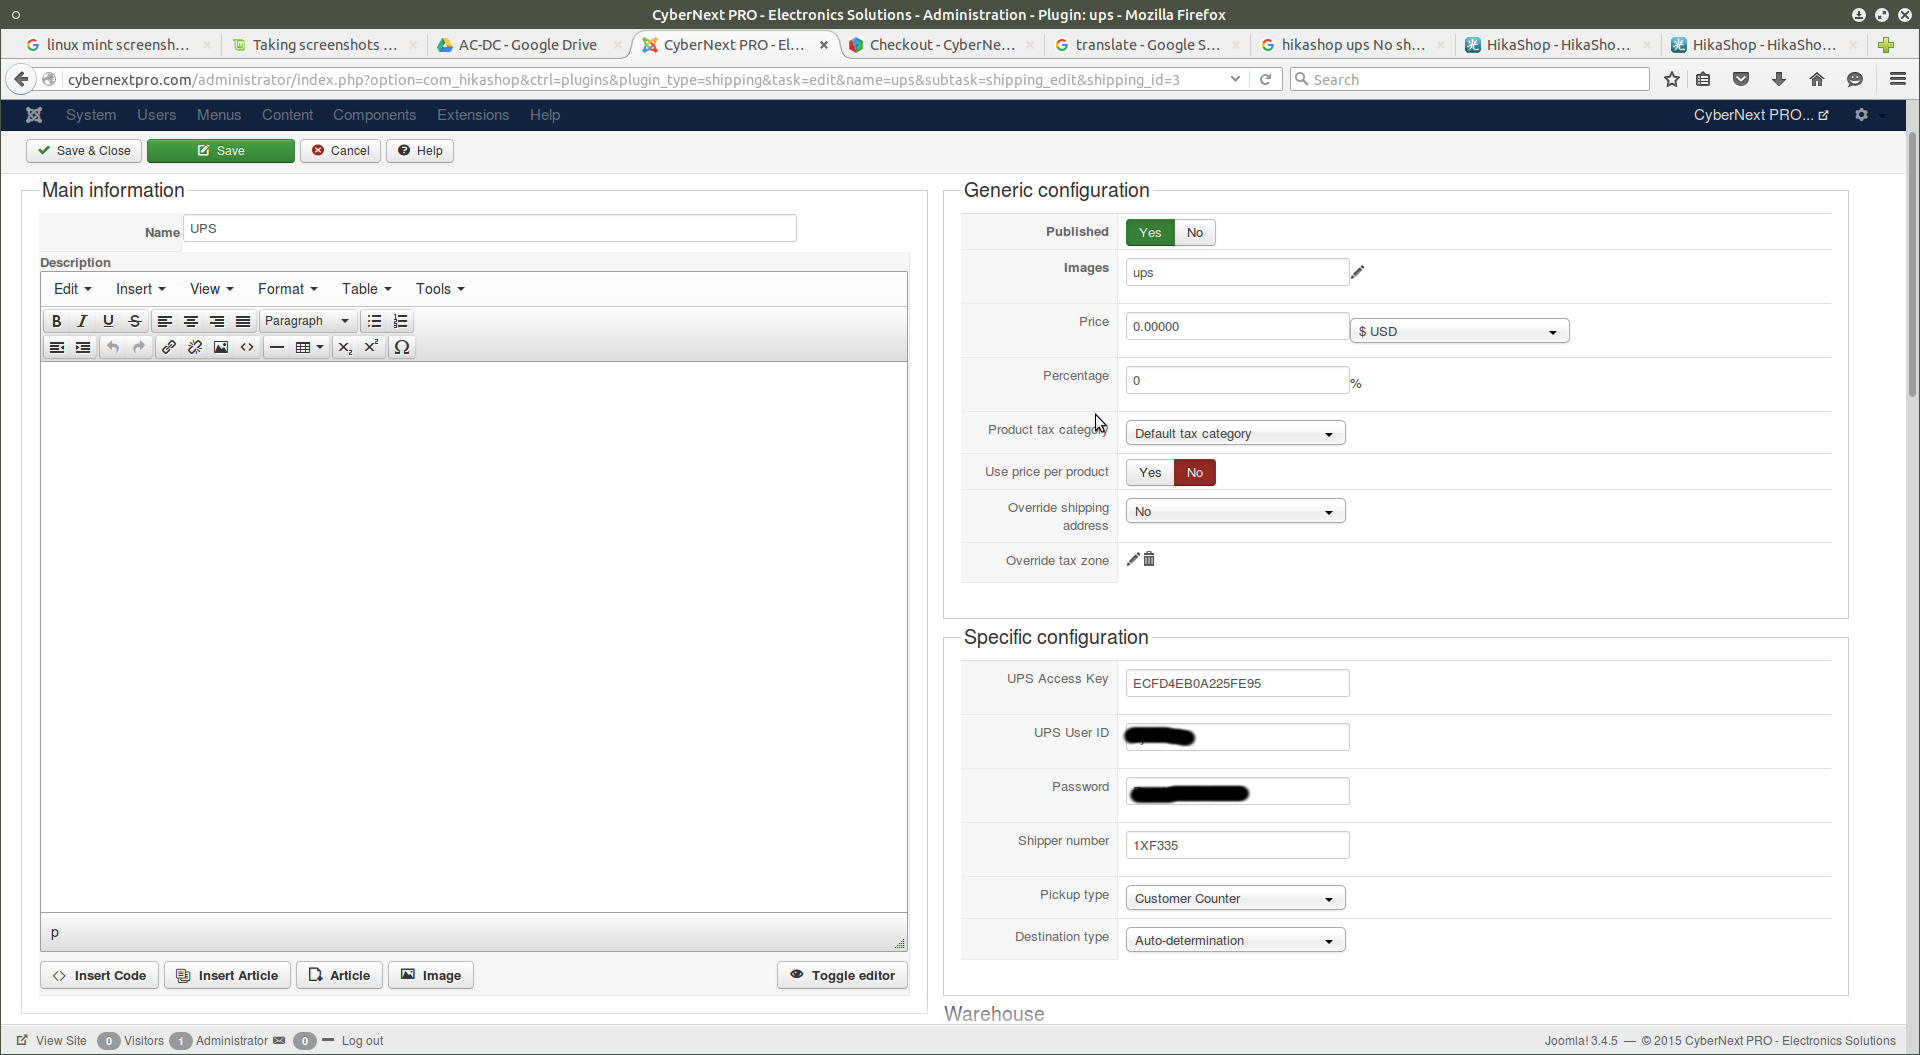Screen dimensions: 1920x1055
Task: Reload the page in Firefox
Action: [1266, 79]
